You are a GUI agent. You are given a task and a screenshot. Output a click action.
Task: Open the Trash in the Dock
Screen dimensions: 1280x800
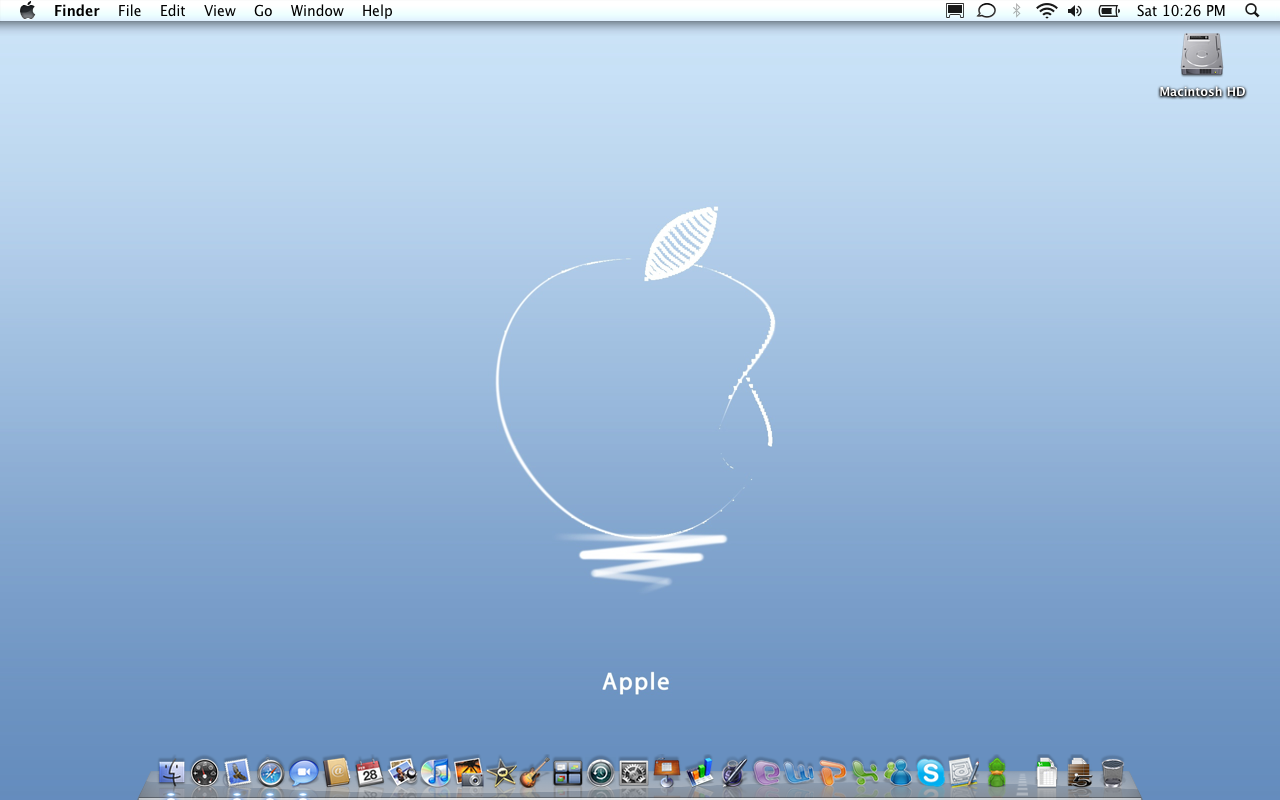(1112, 772)
